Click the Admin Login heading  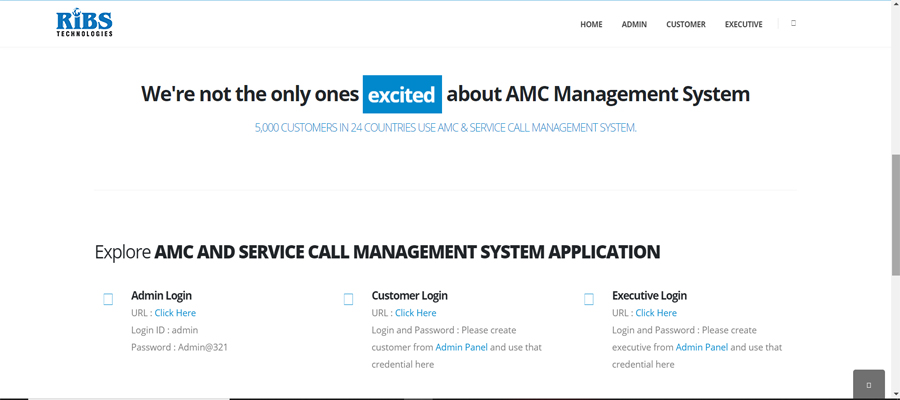point(161,295)
